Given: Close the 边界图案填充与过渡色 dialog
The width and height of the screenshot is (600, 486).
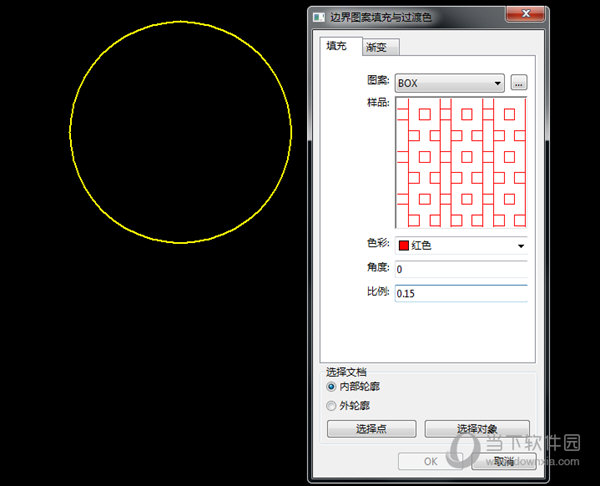Looking at the screenshot, I should [x=525, y=14].
